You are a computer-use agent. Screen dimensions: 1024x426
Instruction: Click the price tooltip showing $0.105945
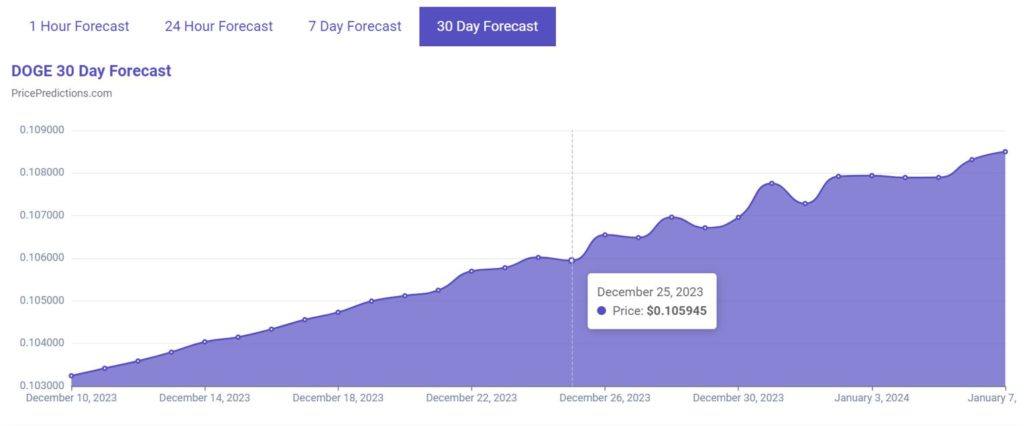pyautogui.click(x=652, y=301)
